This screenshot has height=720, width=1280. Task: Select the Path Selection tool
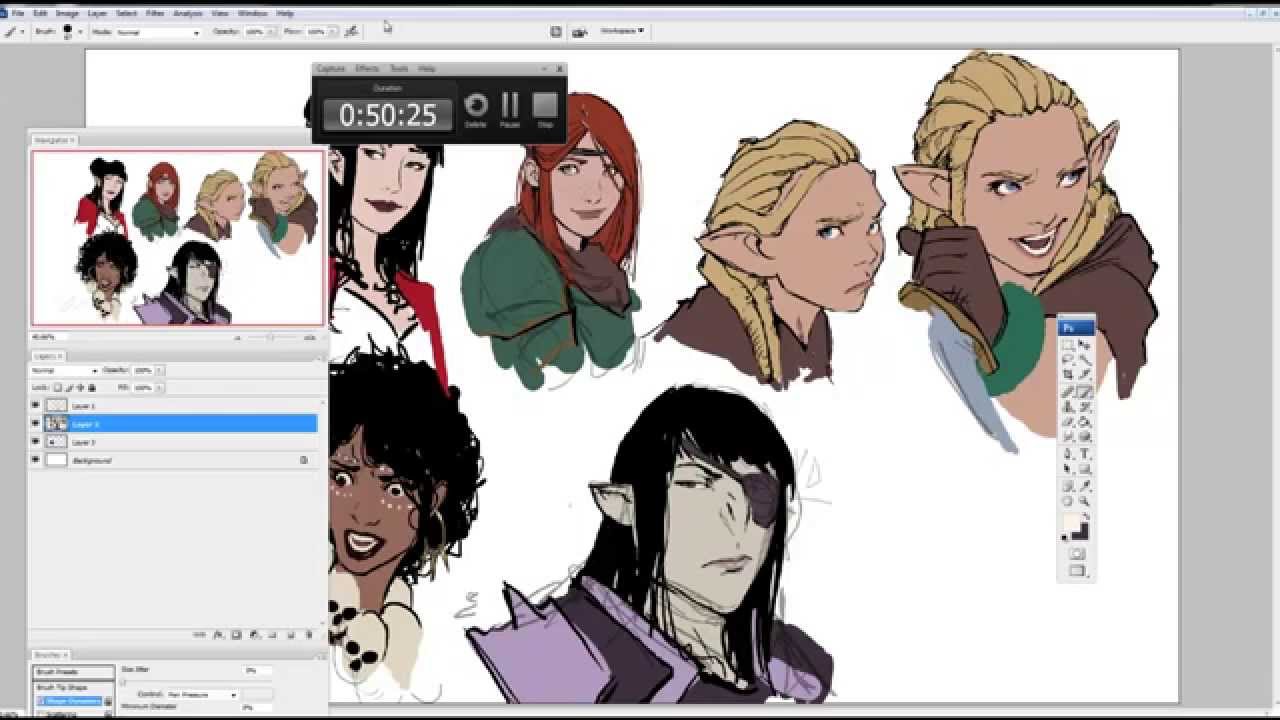[1068, 469]
